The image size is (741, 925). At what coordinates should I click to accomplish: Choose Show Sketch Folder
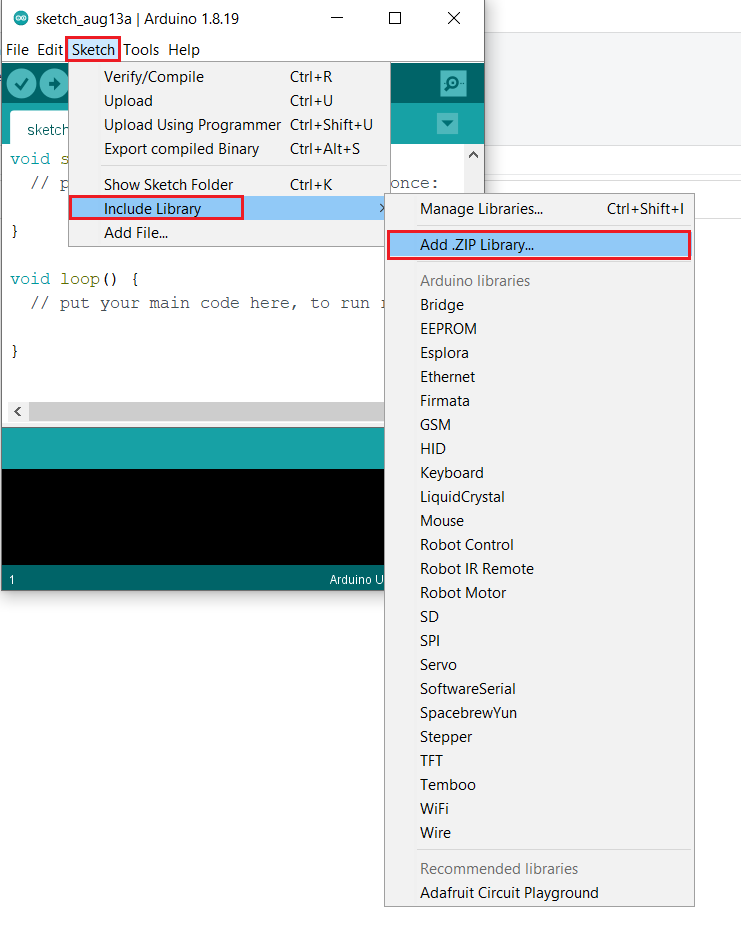[x=229, y=185]
